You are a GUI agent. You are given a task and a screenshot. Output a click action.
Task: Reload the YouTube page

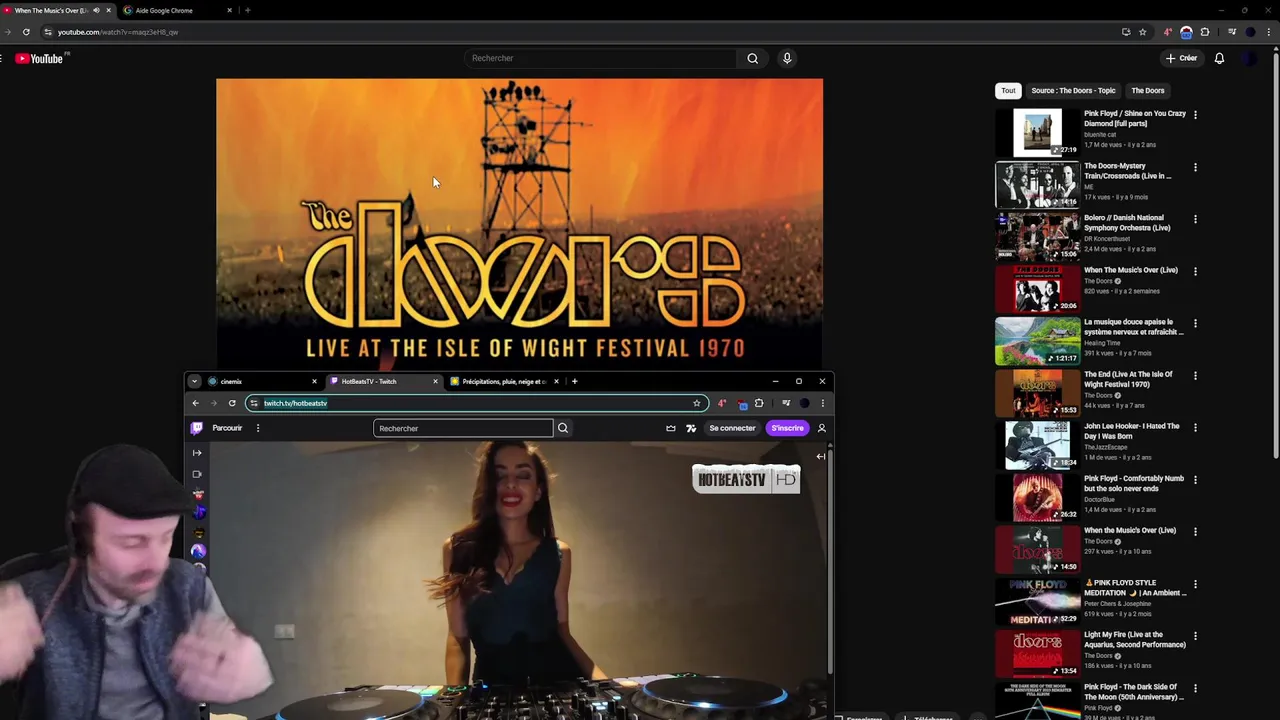pyautogui.click(x=26, y=32)
